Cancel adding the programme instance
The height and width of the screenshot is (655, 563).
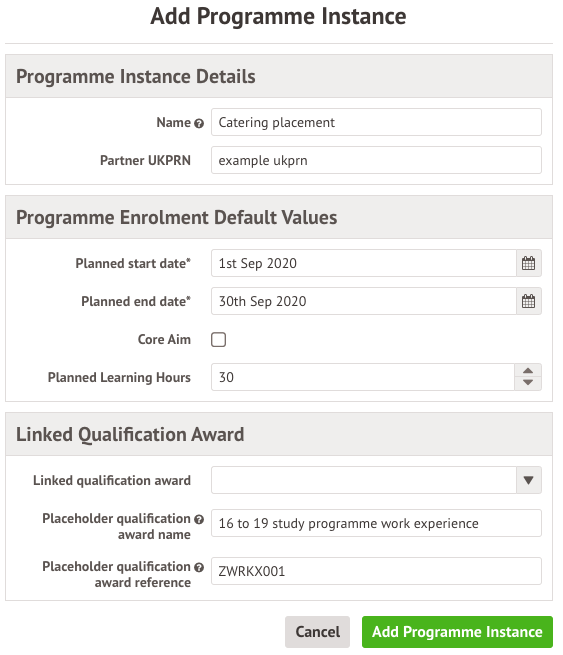pyautogui.click(x=317, y=632)
